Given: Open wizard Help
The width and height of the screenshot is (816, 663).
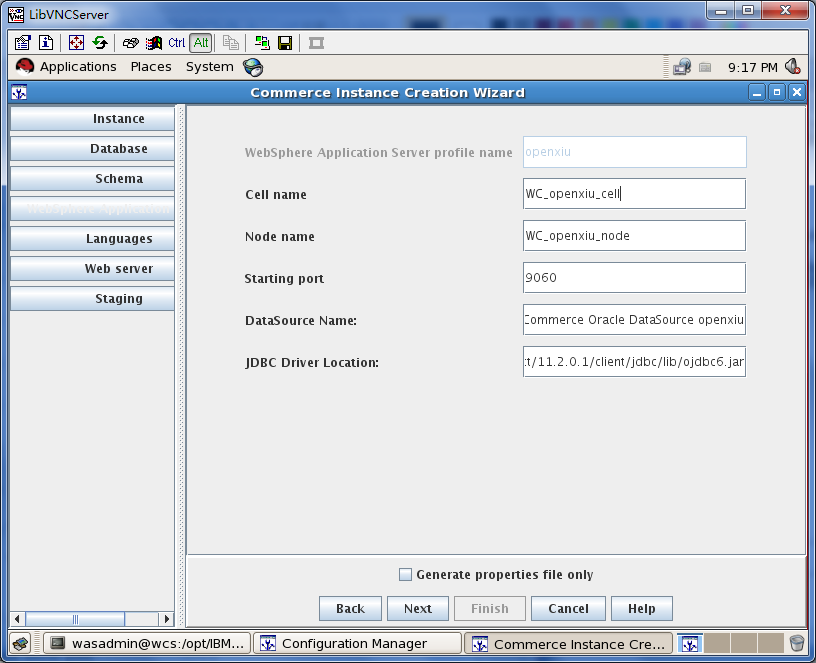Looking at the screenshot, I should click(642, 608).
